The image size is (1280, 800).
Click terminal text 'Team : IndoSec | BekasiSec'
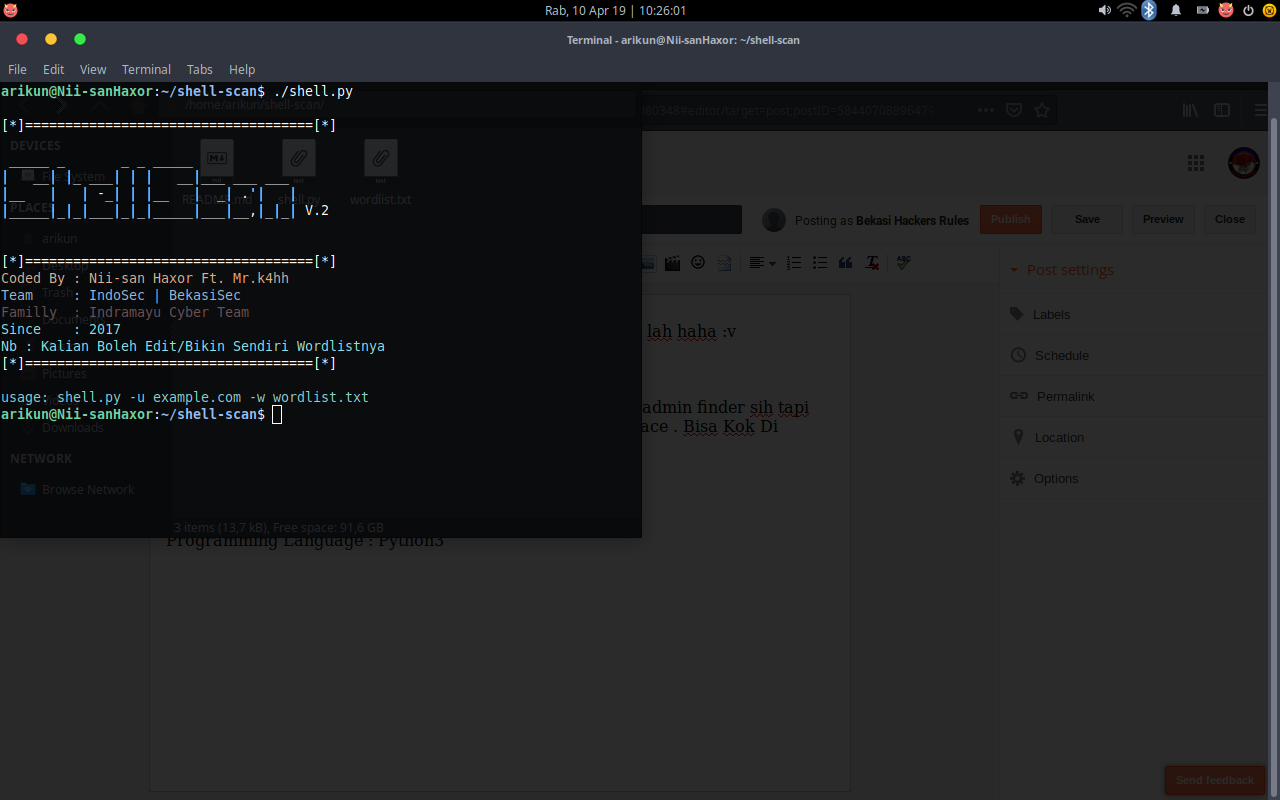(121, 295)
